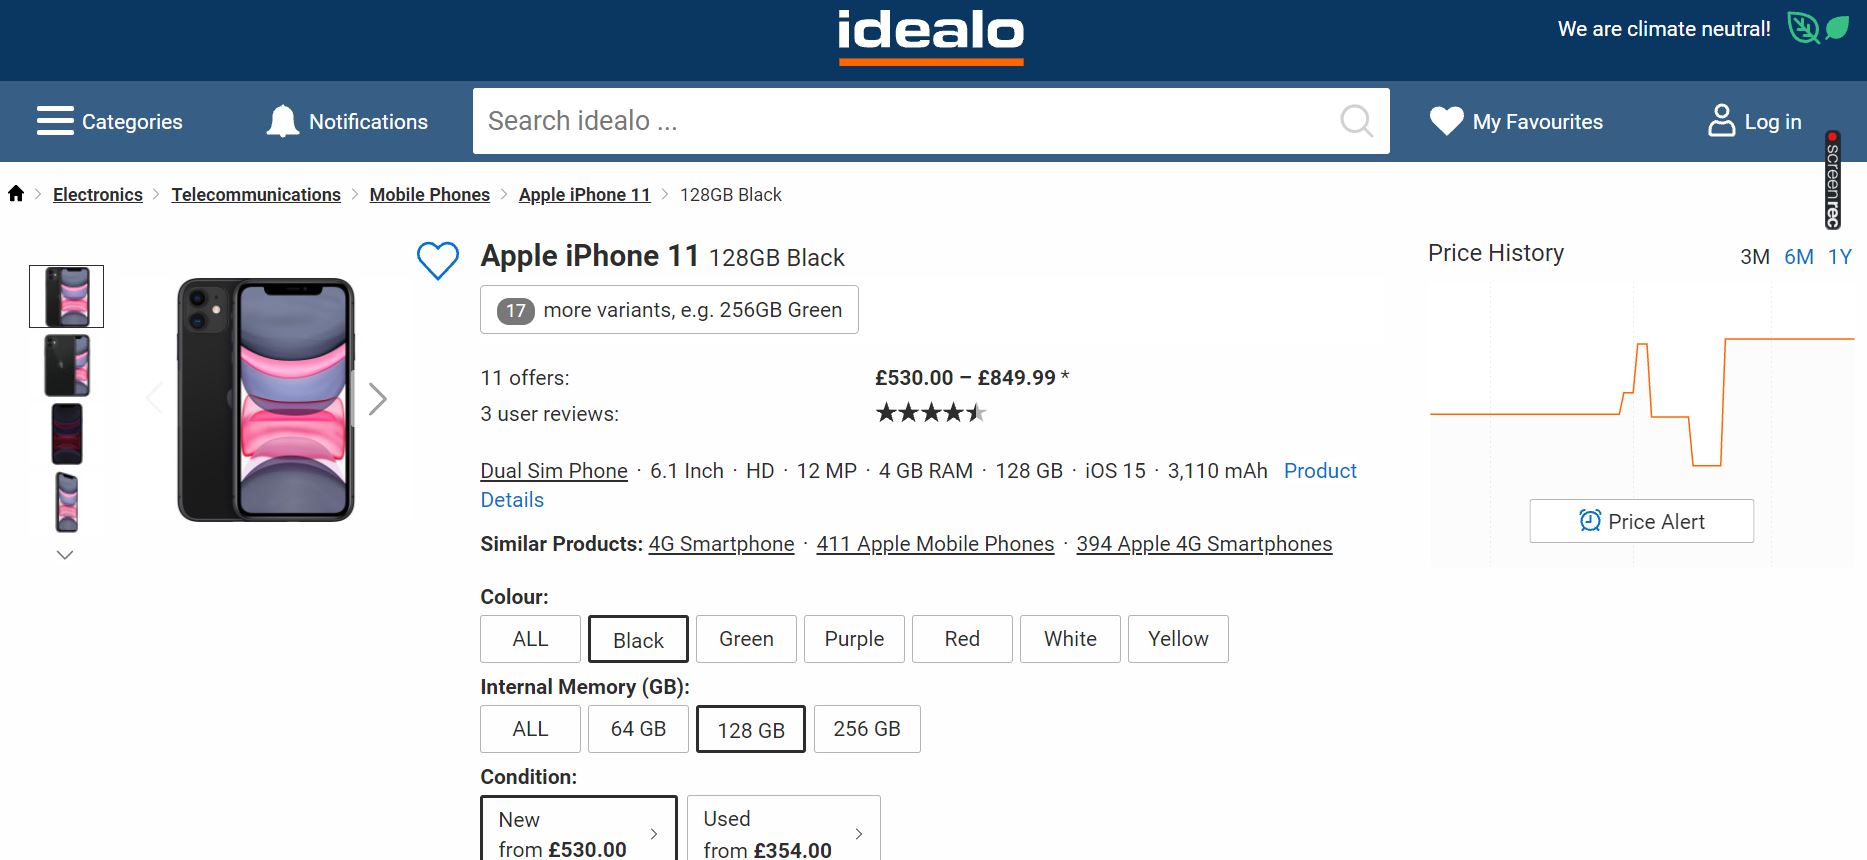
Task: Switch price history to 6M
Action: (x=1798, y=257)
